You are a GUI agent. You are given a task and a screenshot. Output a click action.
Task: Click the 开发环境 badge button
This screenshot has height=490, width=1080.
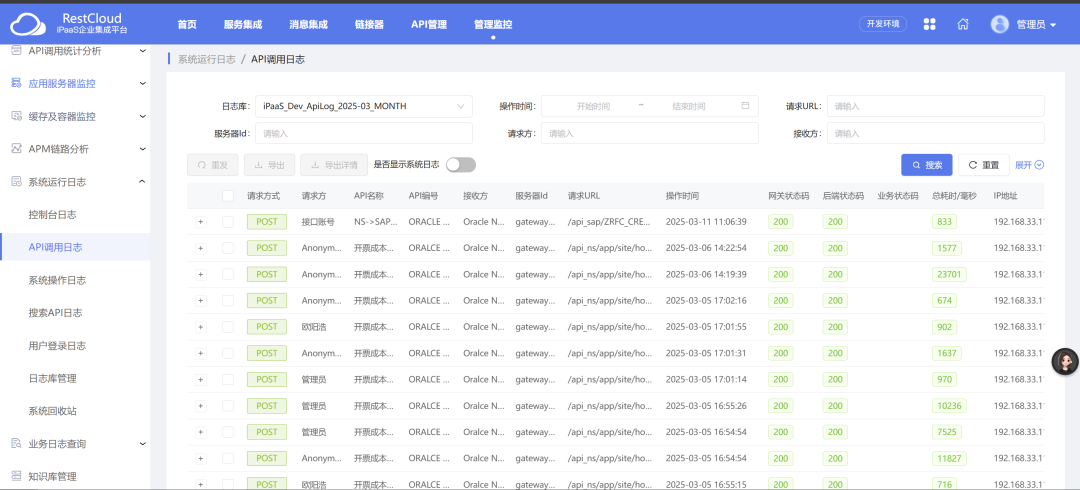[883, 23]
